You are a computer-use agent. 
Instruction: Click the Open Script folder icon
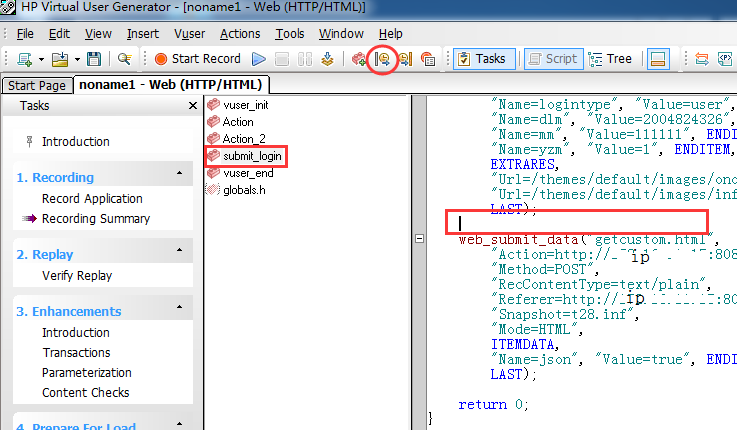click(x=60, y=59)
